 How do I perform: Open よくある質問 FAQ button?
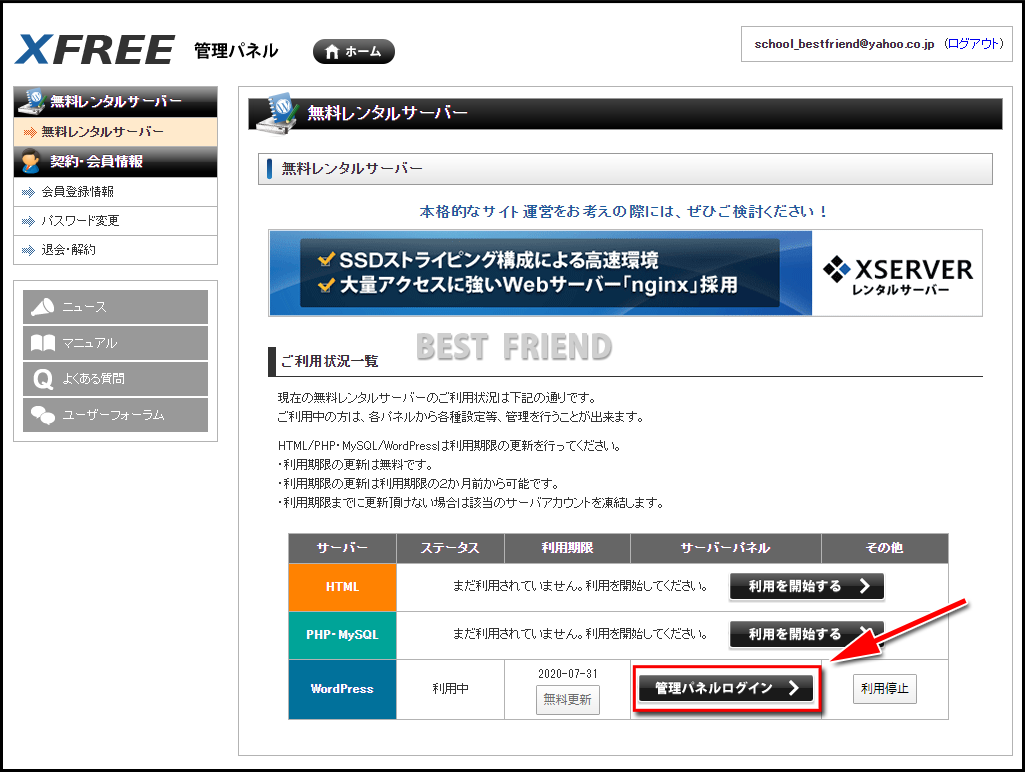[116, 378]
